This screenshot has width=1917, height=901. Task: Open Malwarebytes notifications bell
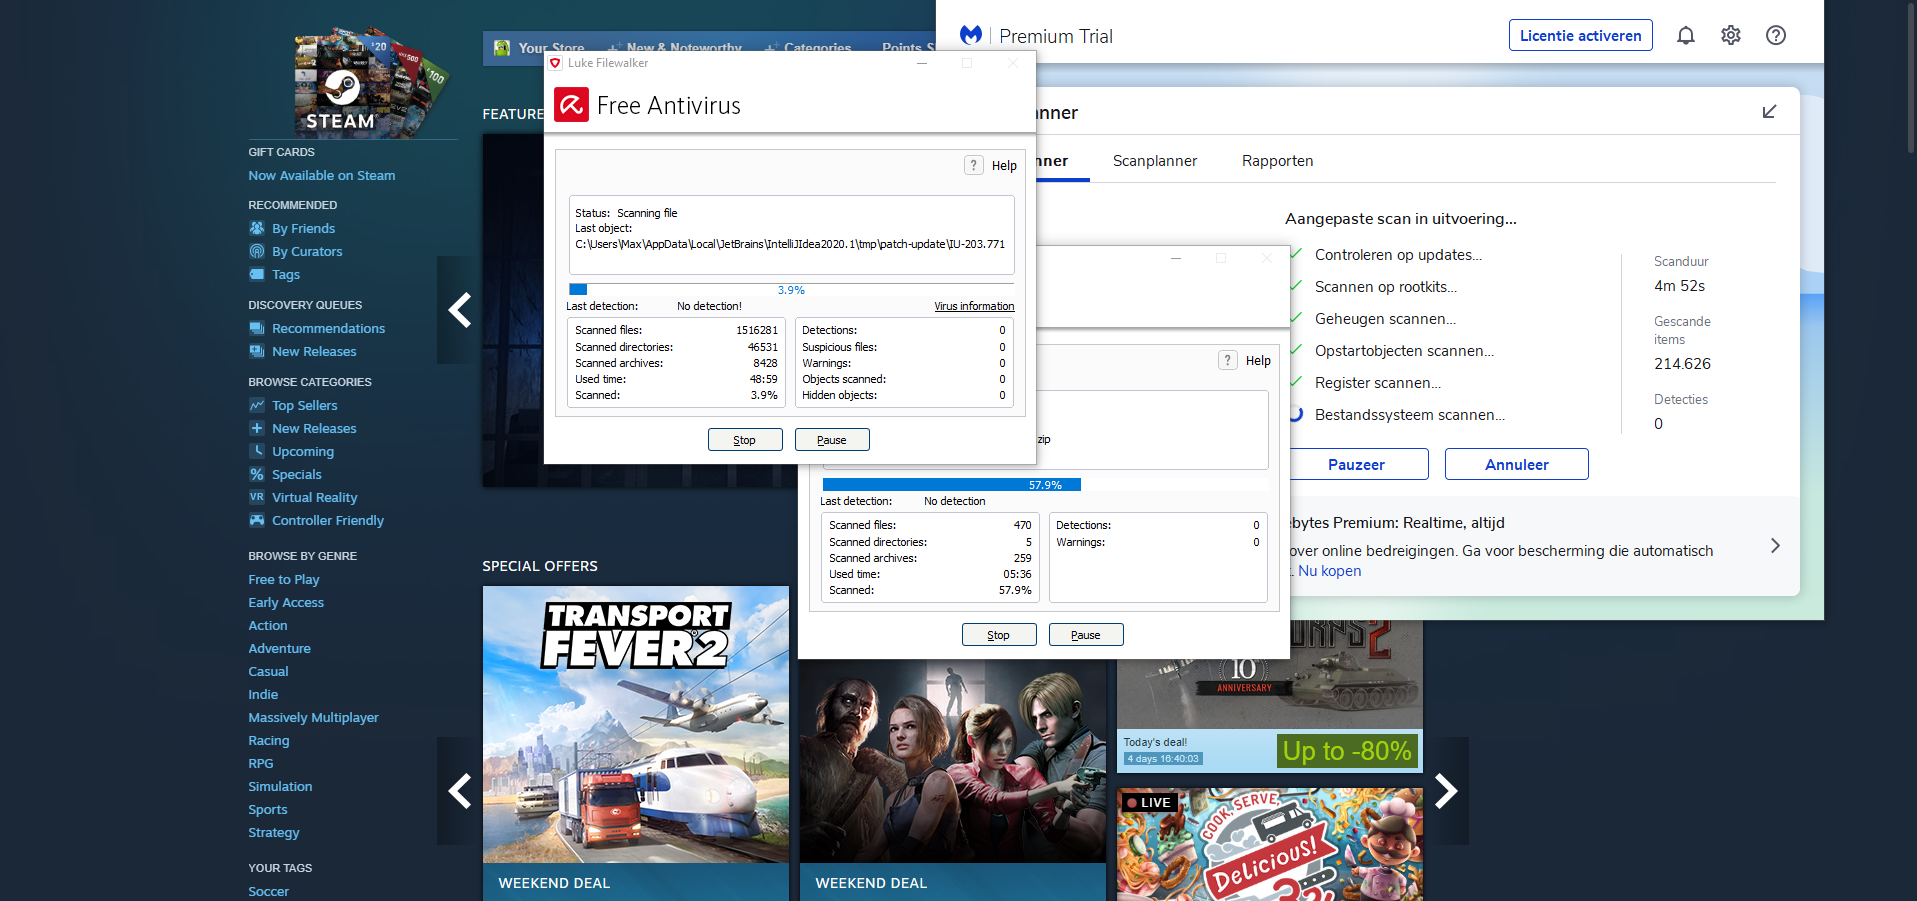[1685, 36]
